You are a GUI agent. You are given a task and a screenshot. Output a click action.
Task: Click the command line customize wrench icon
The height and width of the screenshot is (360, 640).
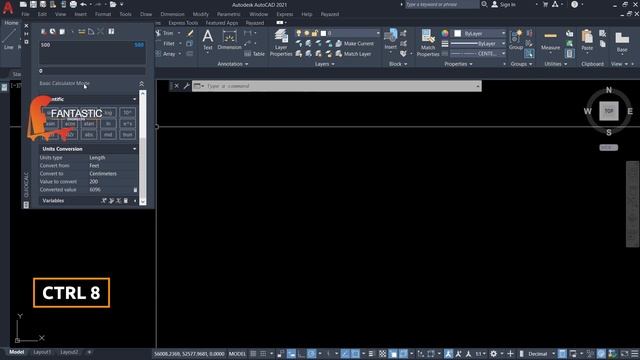click(x=186, y=86)
